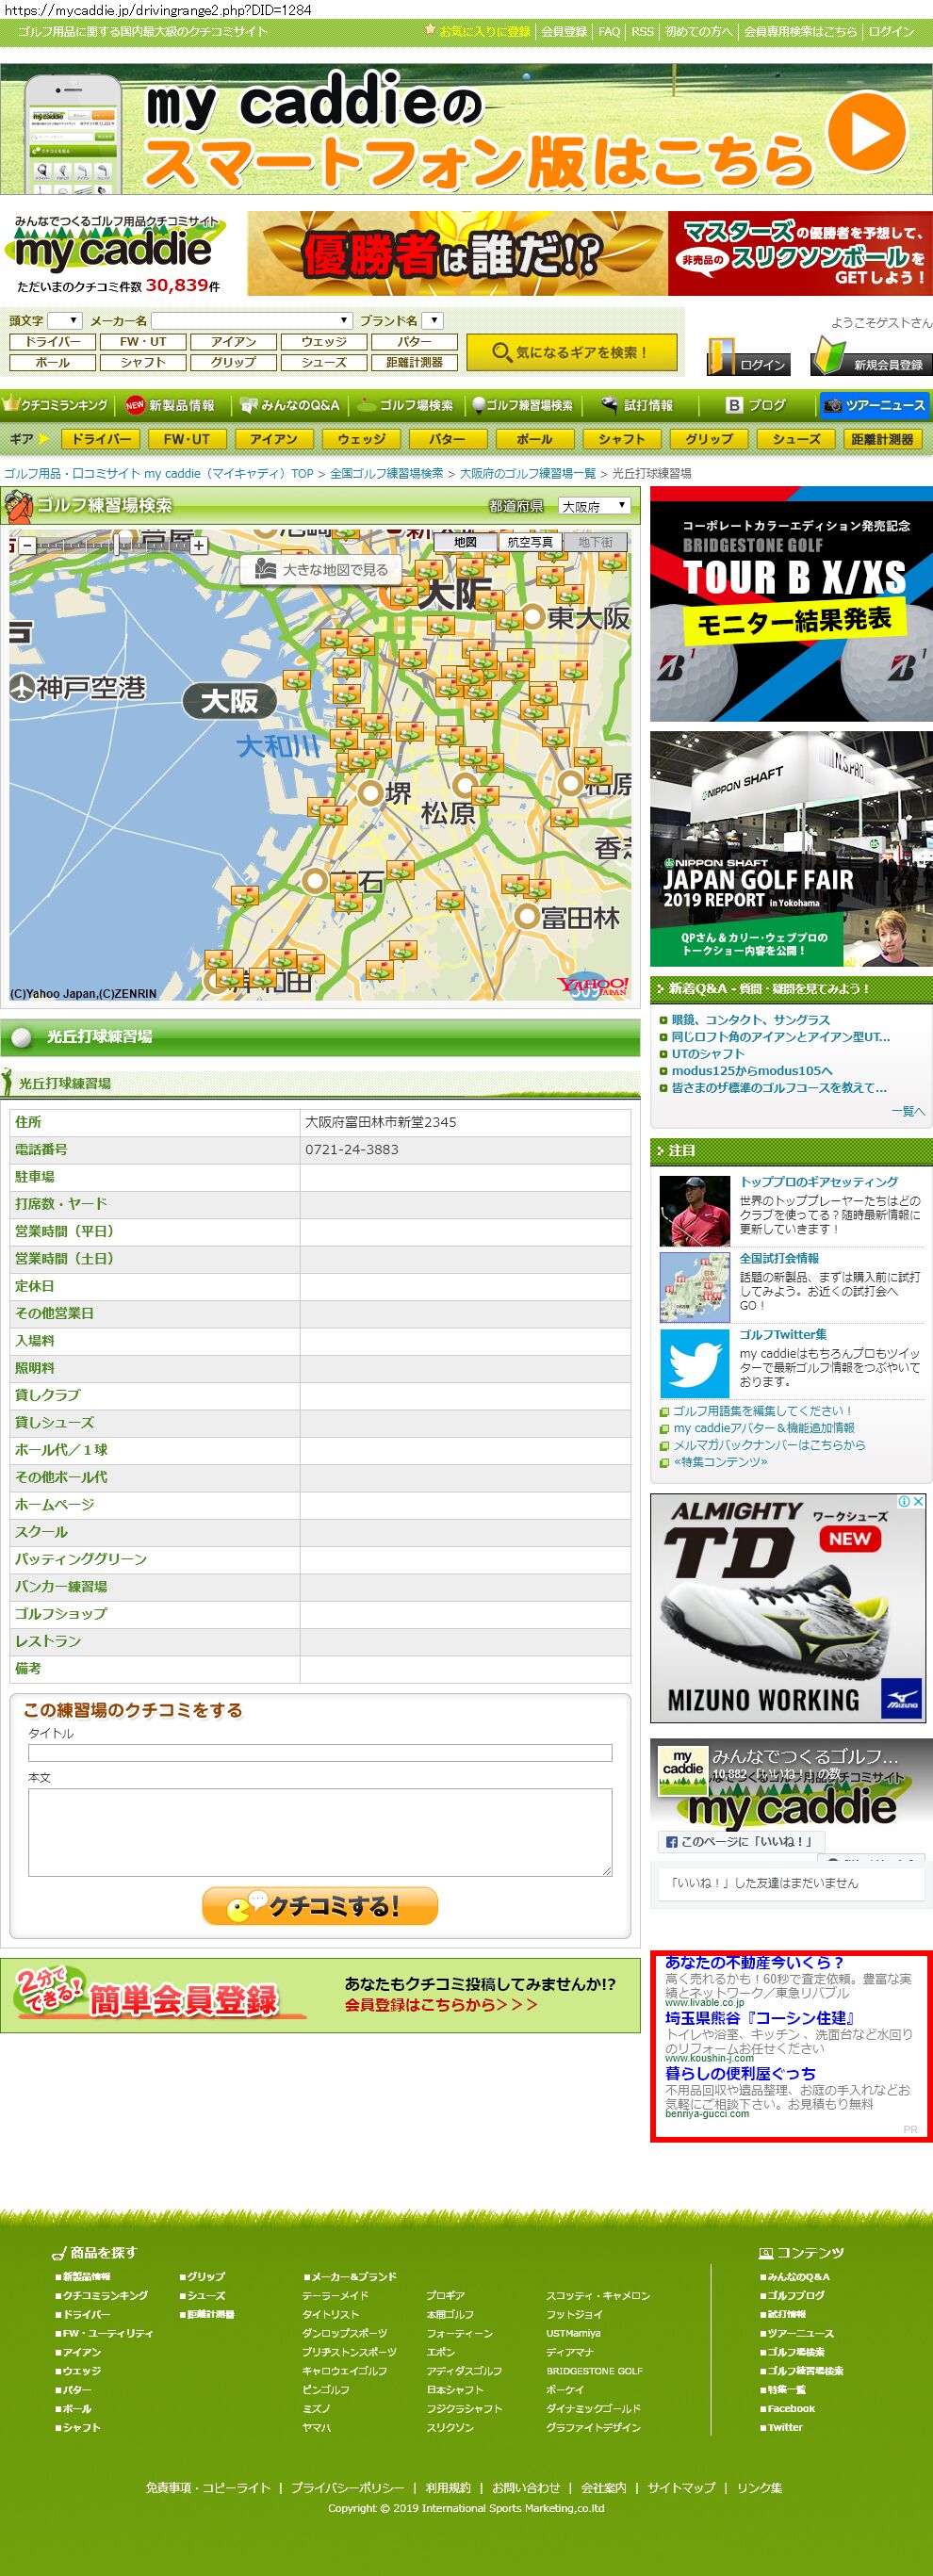This screenshot has height=2576, width=933.
Task: Click テーラーメイド link in footer
Action: [x=335, y=2295]
